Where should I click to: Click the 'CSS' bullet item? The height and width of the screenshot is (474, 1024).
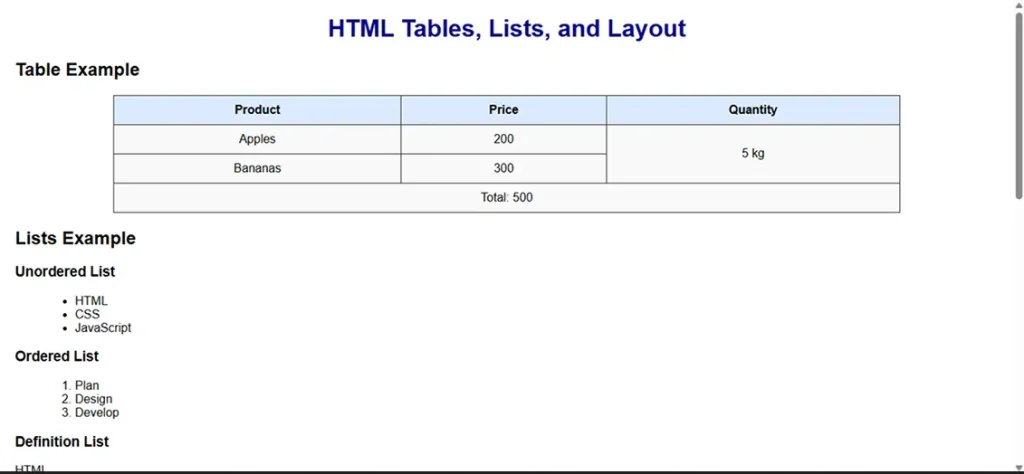coord(87,314)
